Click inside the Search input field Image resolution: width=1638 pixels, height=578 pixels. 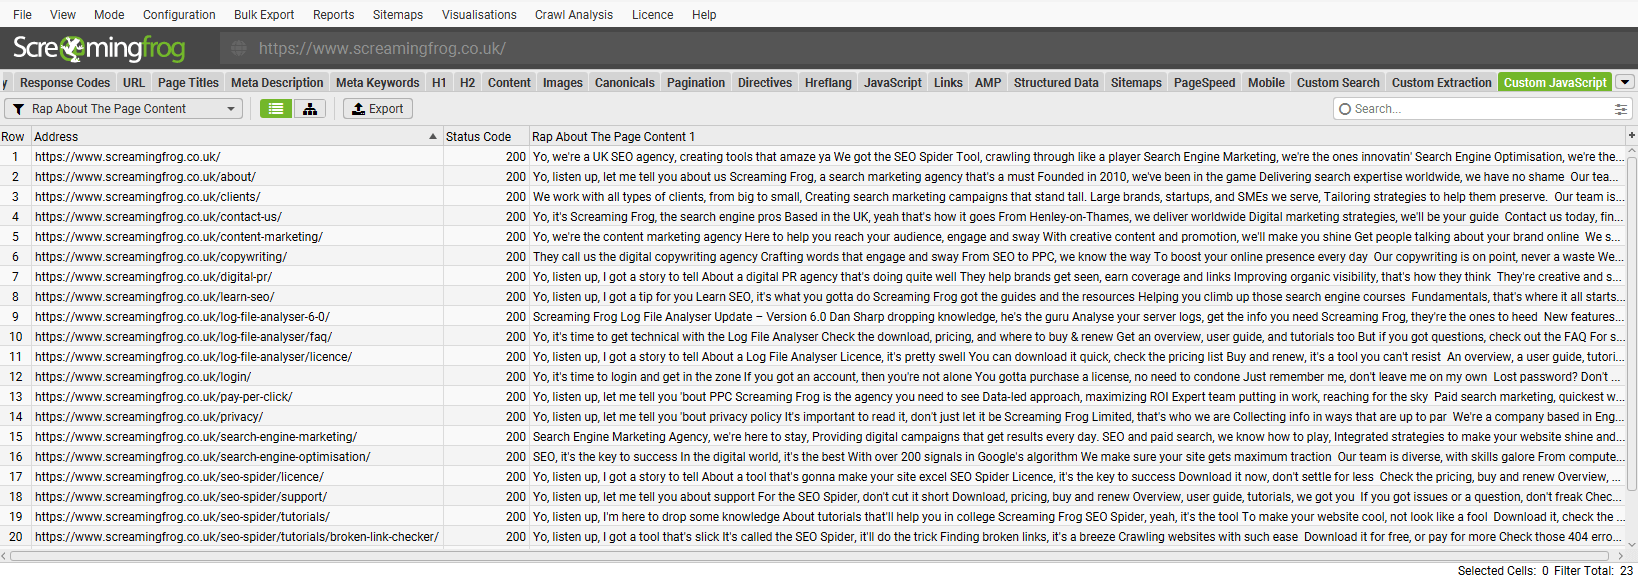point(1450,108)
